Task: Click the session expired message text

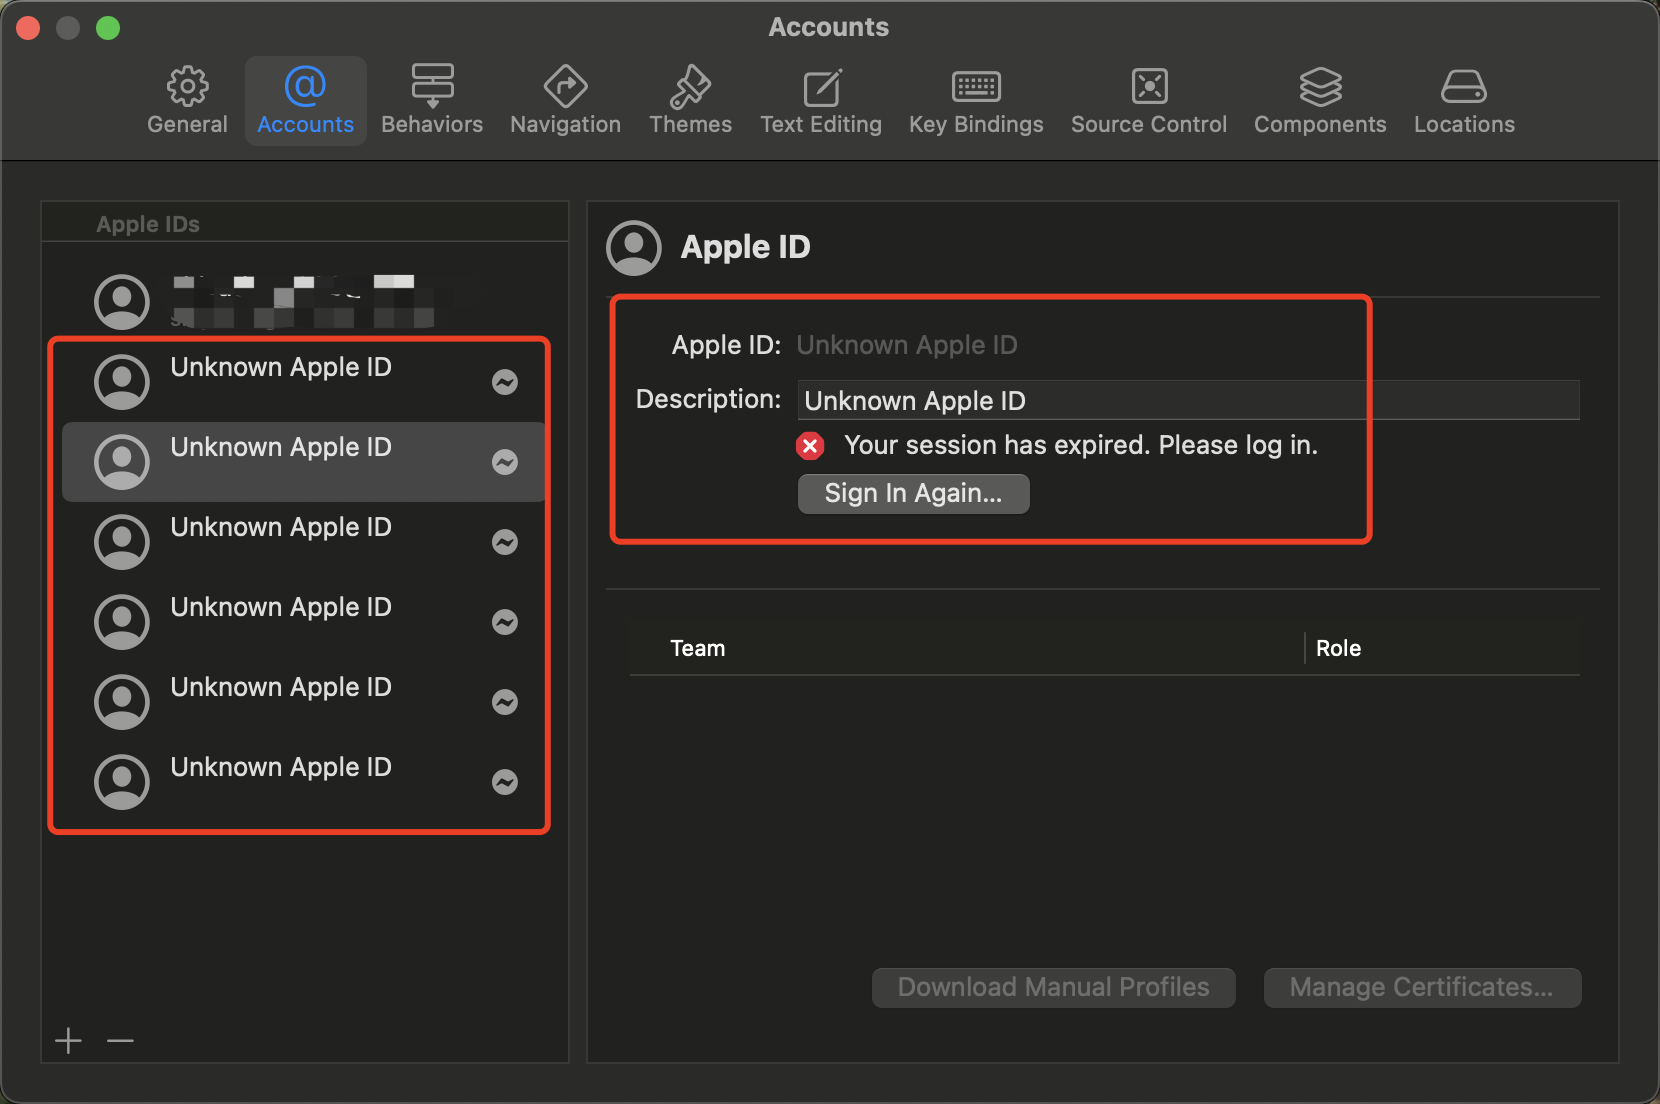Action: 1080,445
